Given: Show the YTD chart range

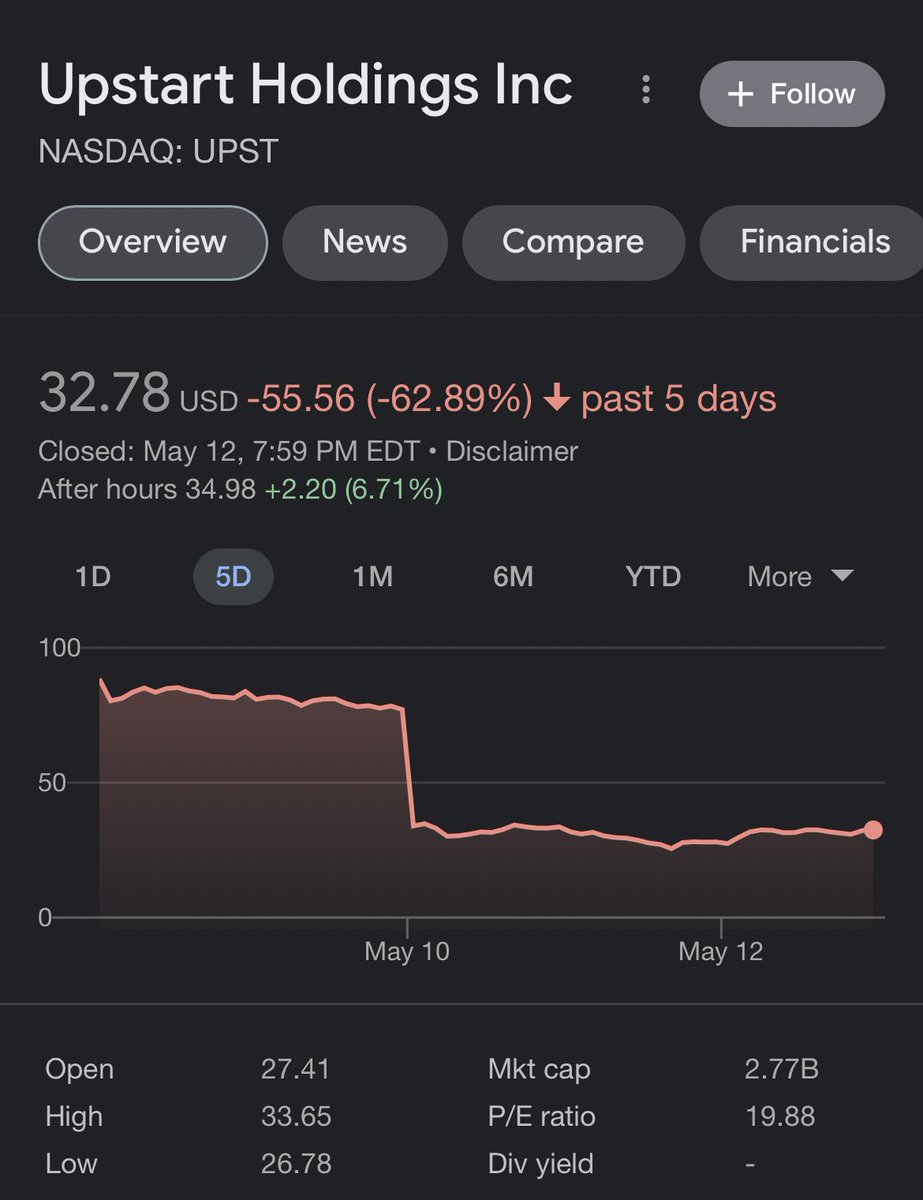Looking at the screenshot, I should coord(653,577).
